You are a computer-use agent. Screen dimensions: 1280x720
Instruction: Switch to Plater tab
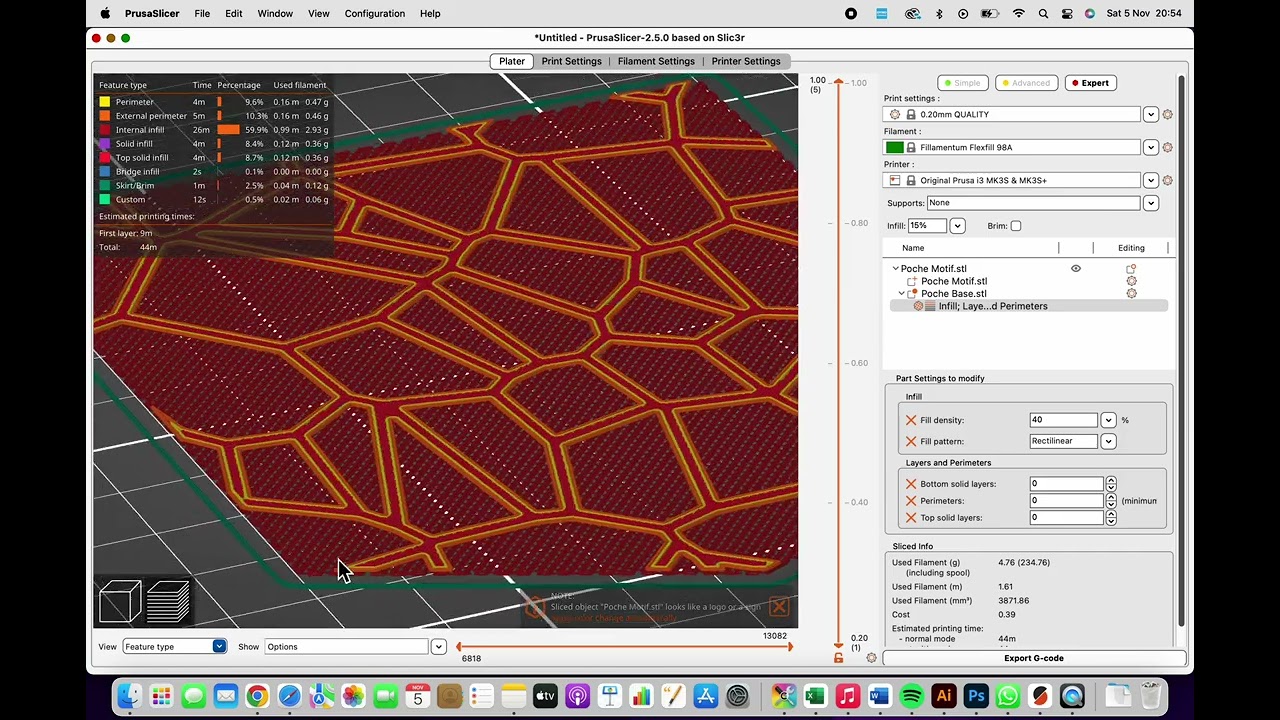512,61
